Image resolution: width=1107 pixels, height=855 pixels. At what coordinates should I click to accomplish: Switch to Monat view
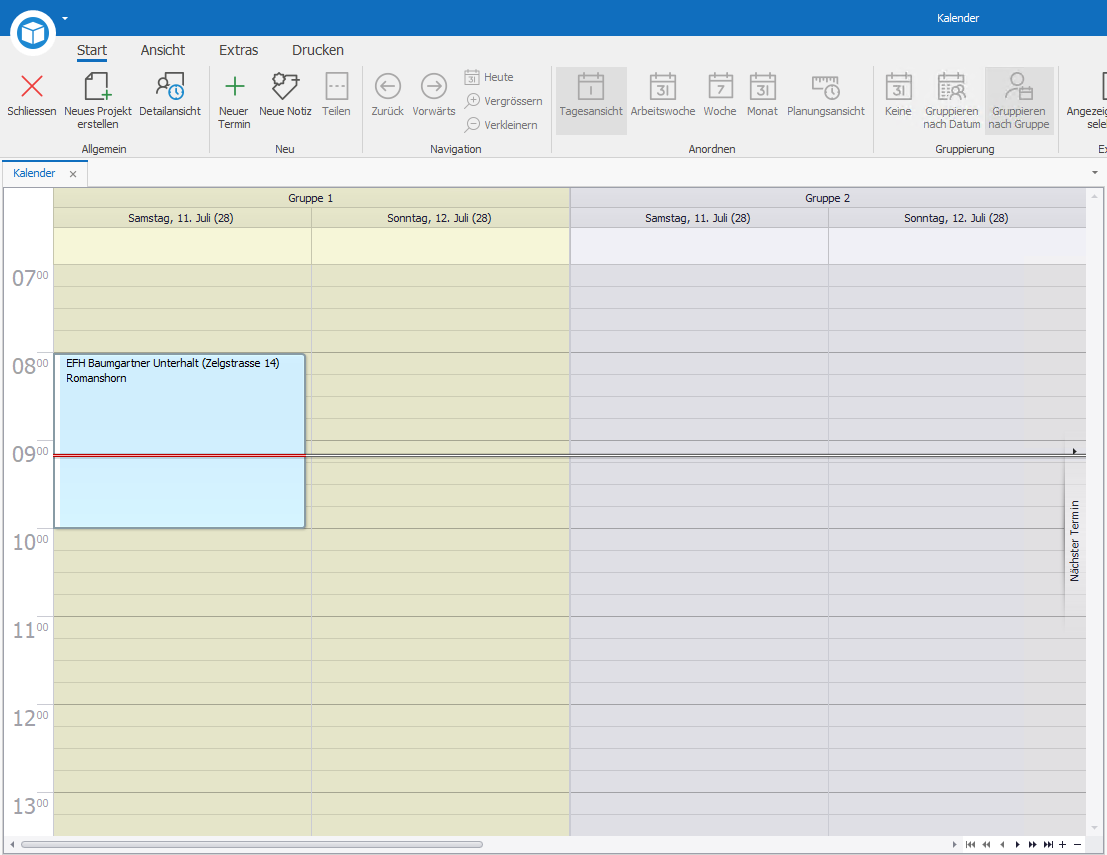762,94
